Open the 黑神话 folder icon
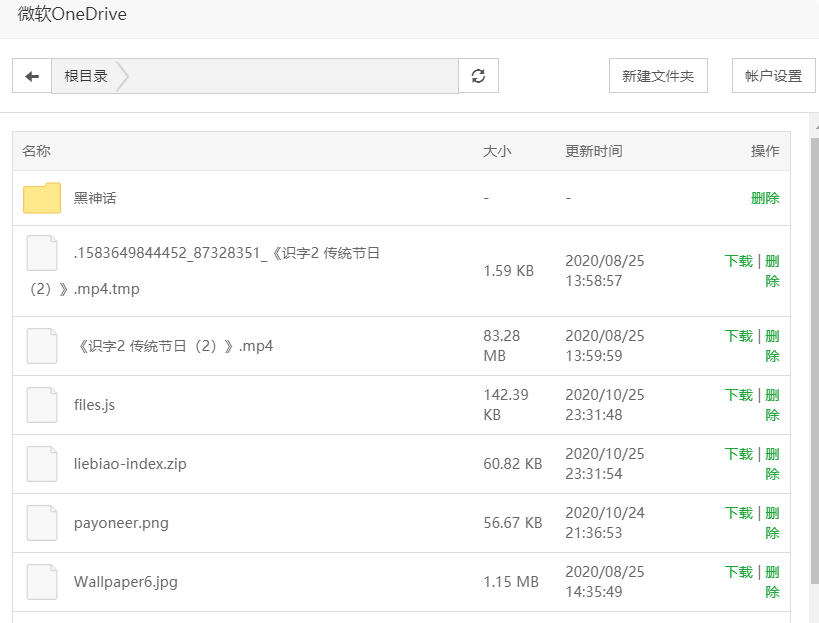 42,198
